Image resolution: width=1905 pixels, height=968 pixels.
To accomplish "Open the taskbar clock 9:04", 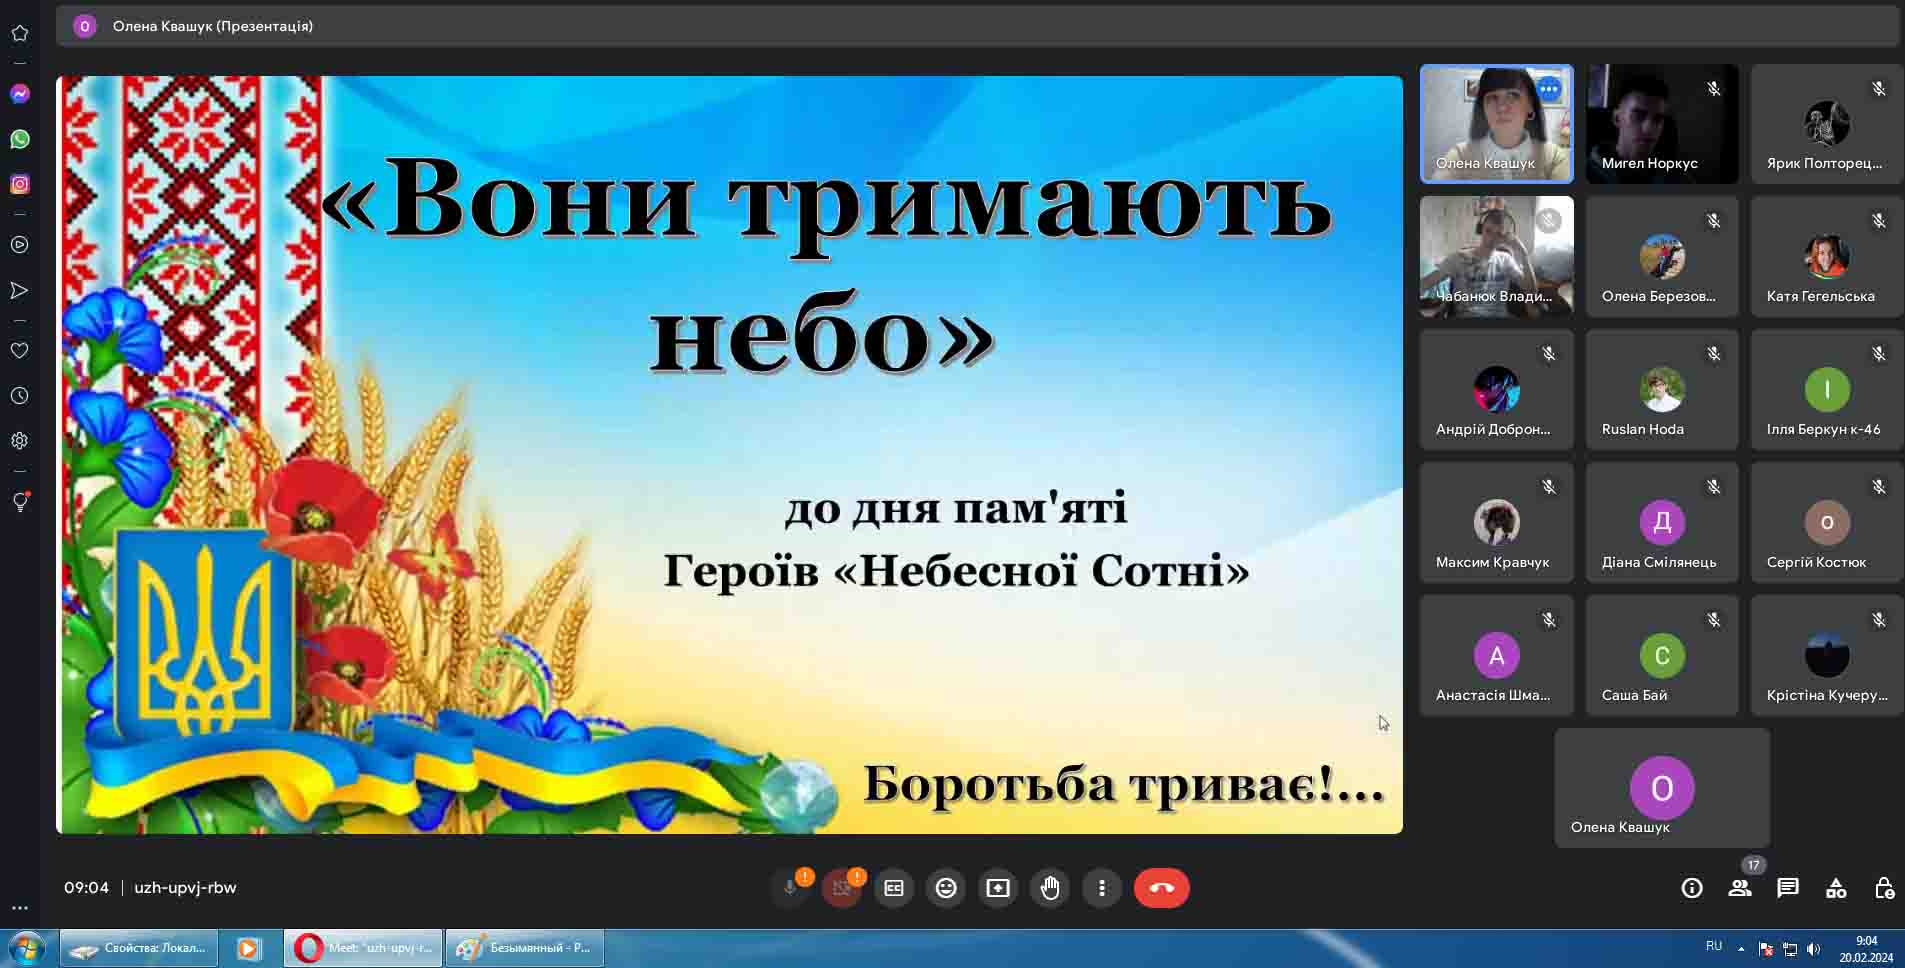I will pyautogui.click(x=1866, y=949).
